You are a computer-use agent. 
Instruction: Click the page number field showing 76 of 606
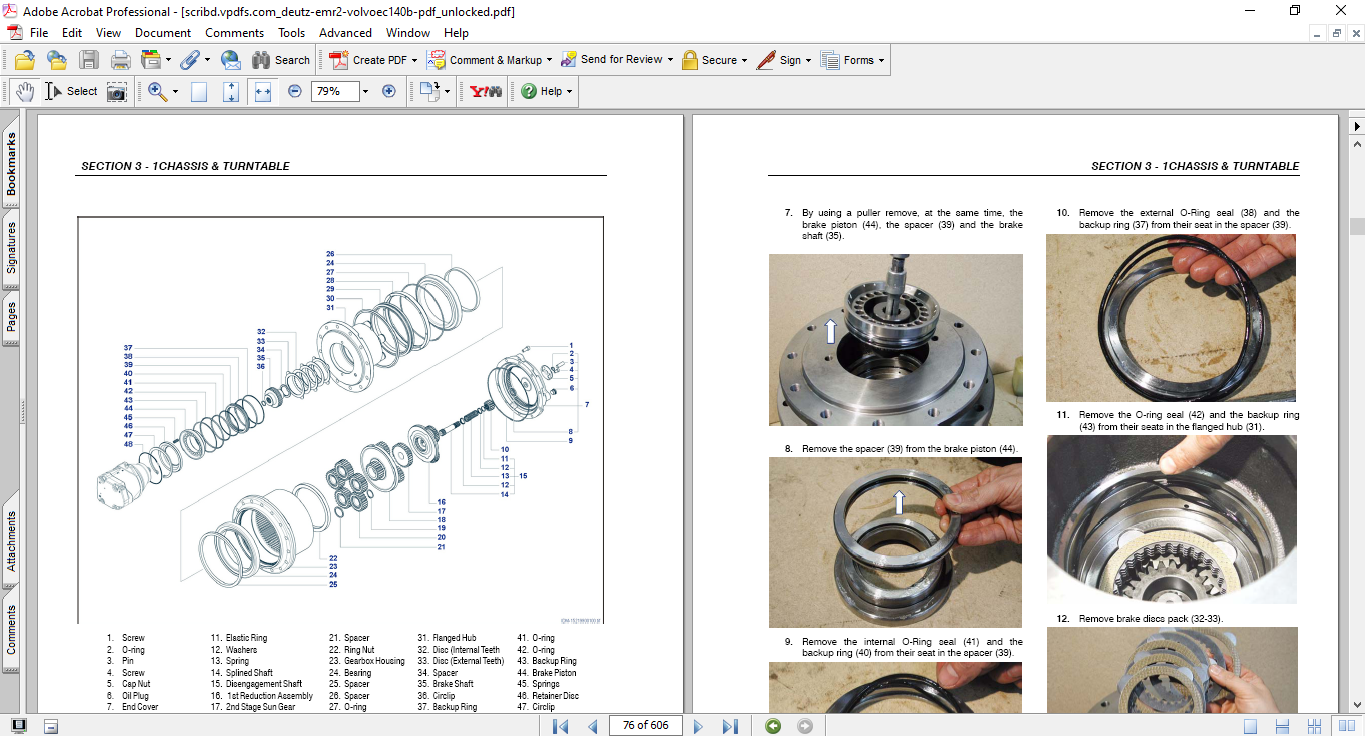645,726
